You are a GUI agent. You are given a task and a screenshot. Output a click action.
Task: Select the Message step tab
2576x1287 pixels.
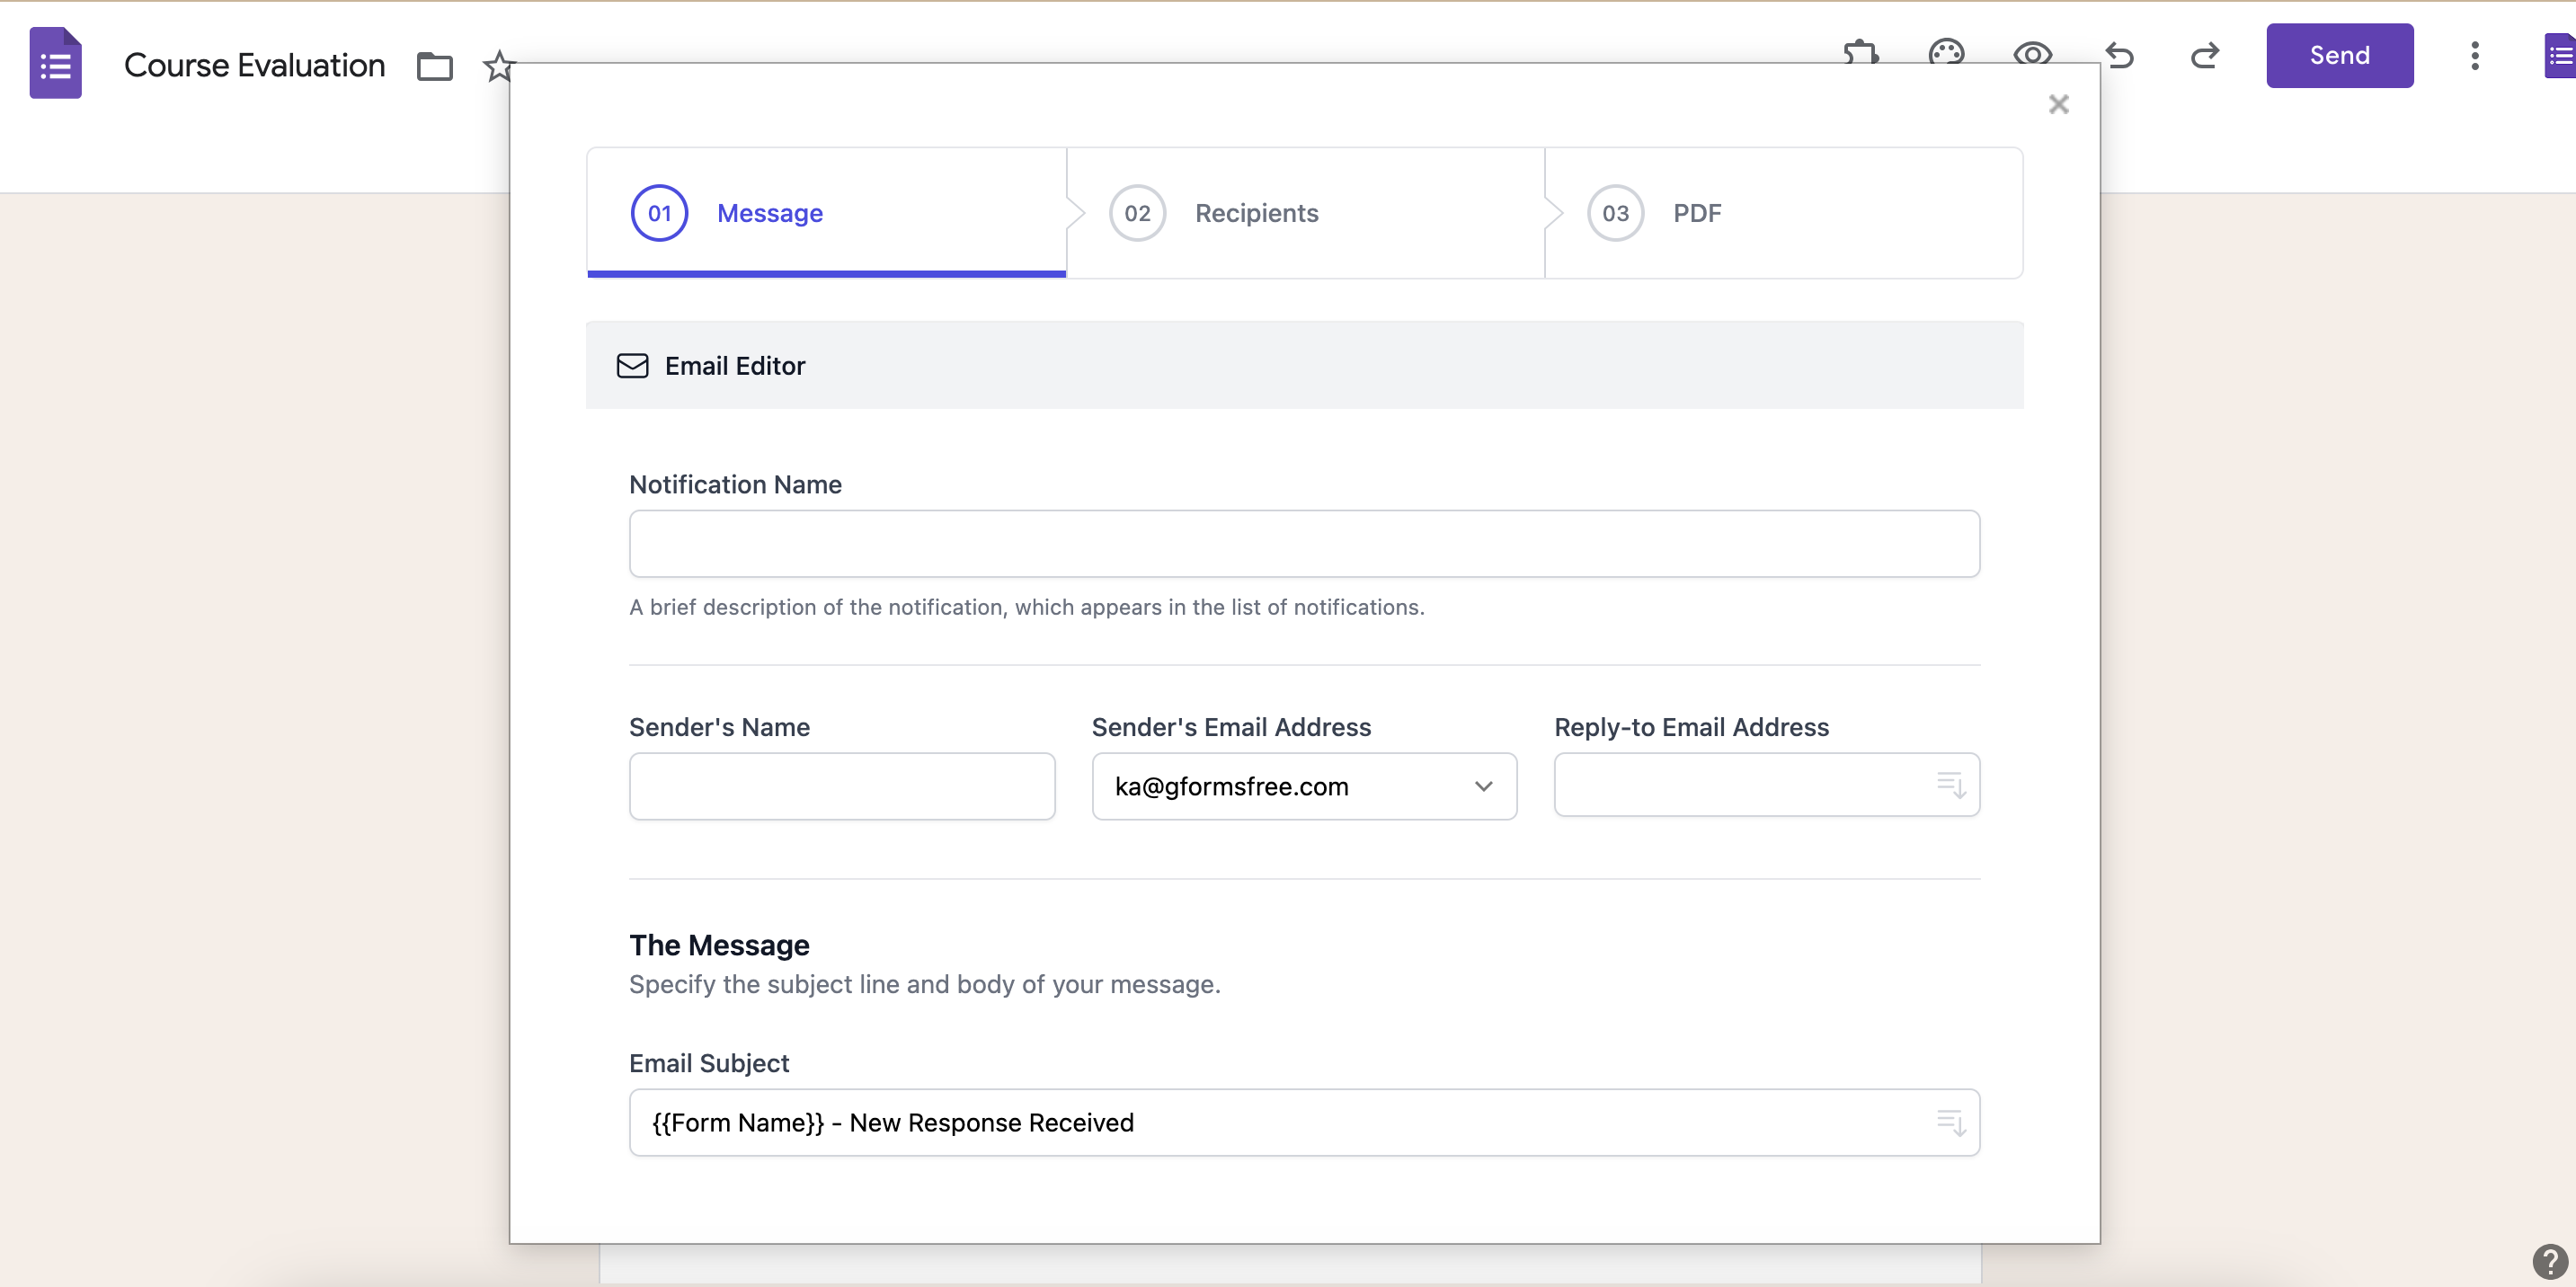click(769, 212)
